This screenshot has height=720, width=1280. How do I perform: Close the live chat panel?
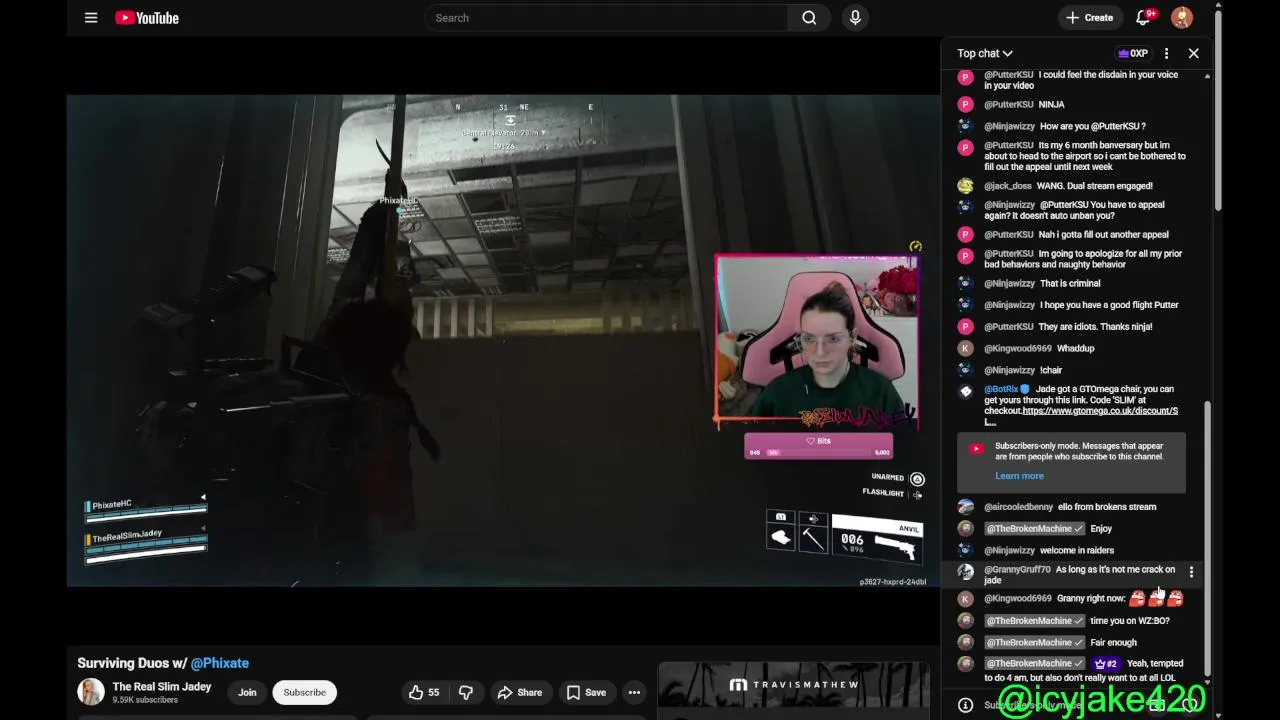1193,53
